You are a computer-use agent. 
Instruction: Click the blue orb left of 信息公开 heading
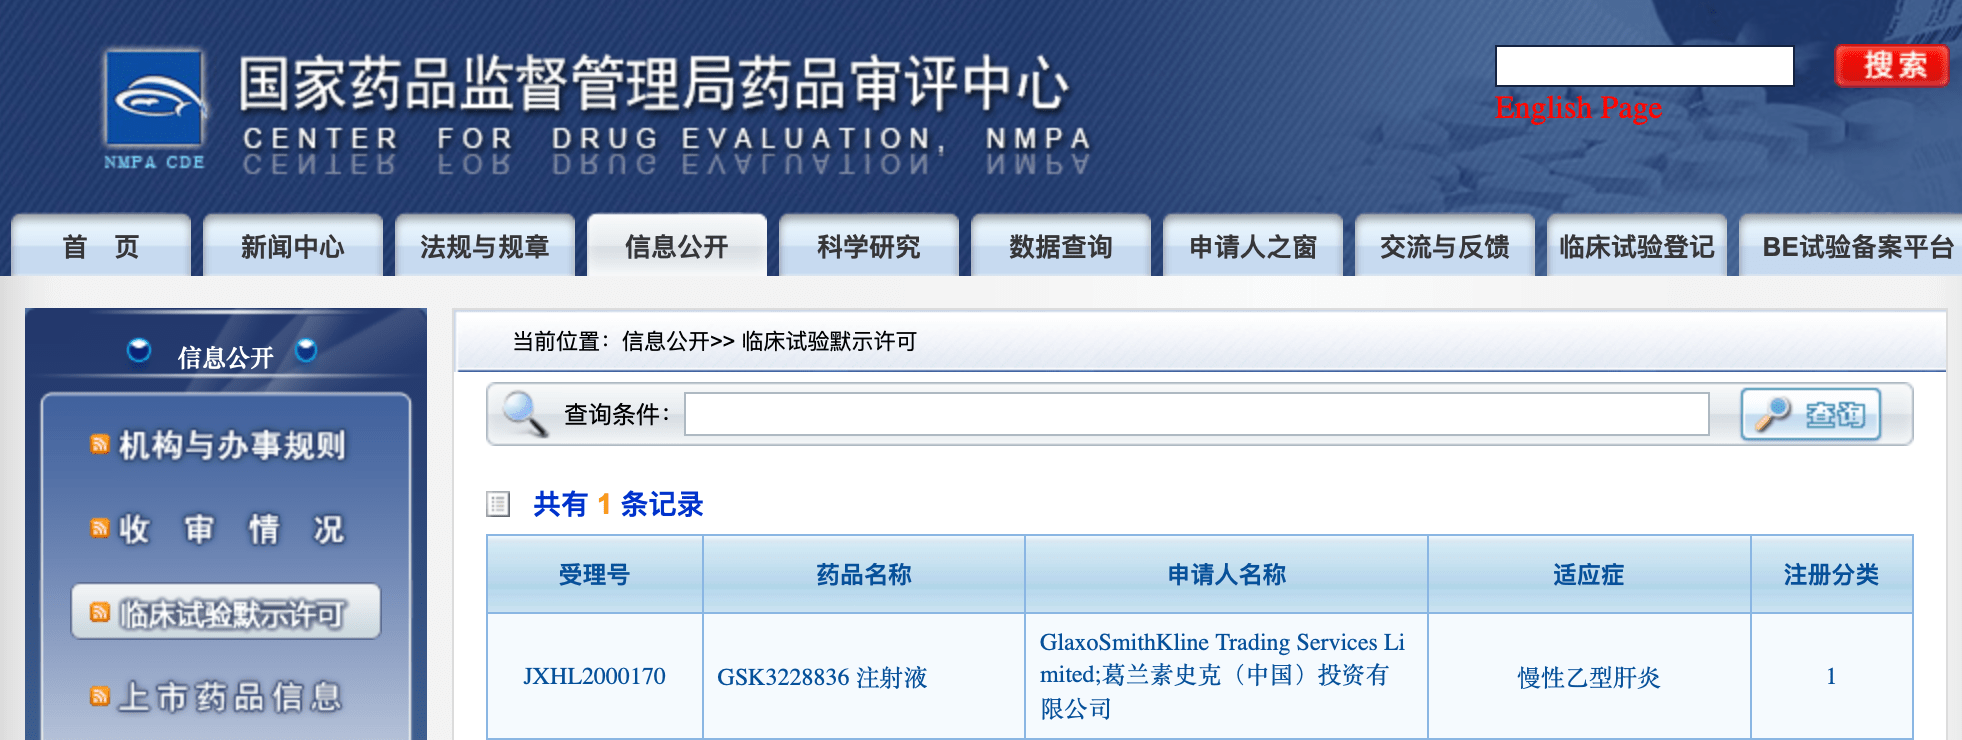[139, 351]
